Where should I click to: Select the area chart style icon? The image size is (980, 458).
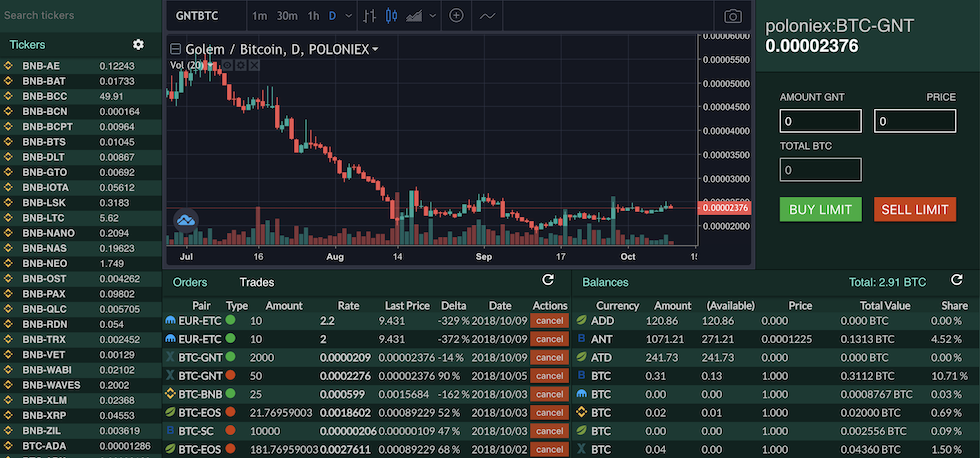pos(414,16)
